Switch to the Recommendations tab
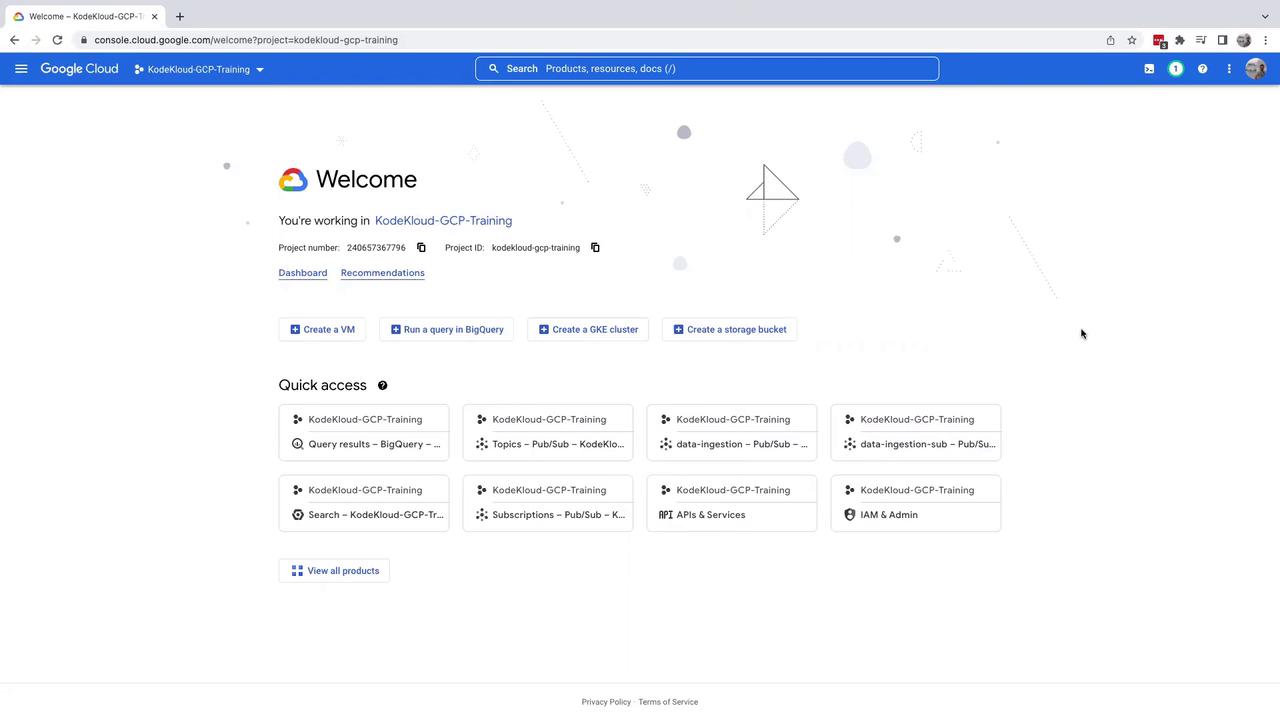Image resolution: width=1280 pixels, height=720 pixels. click(x=383, y=273)
